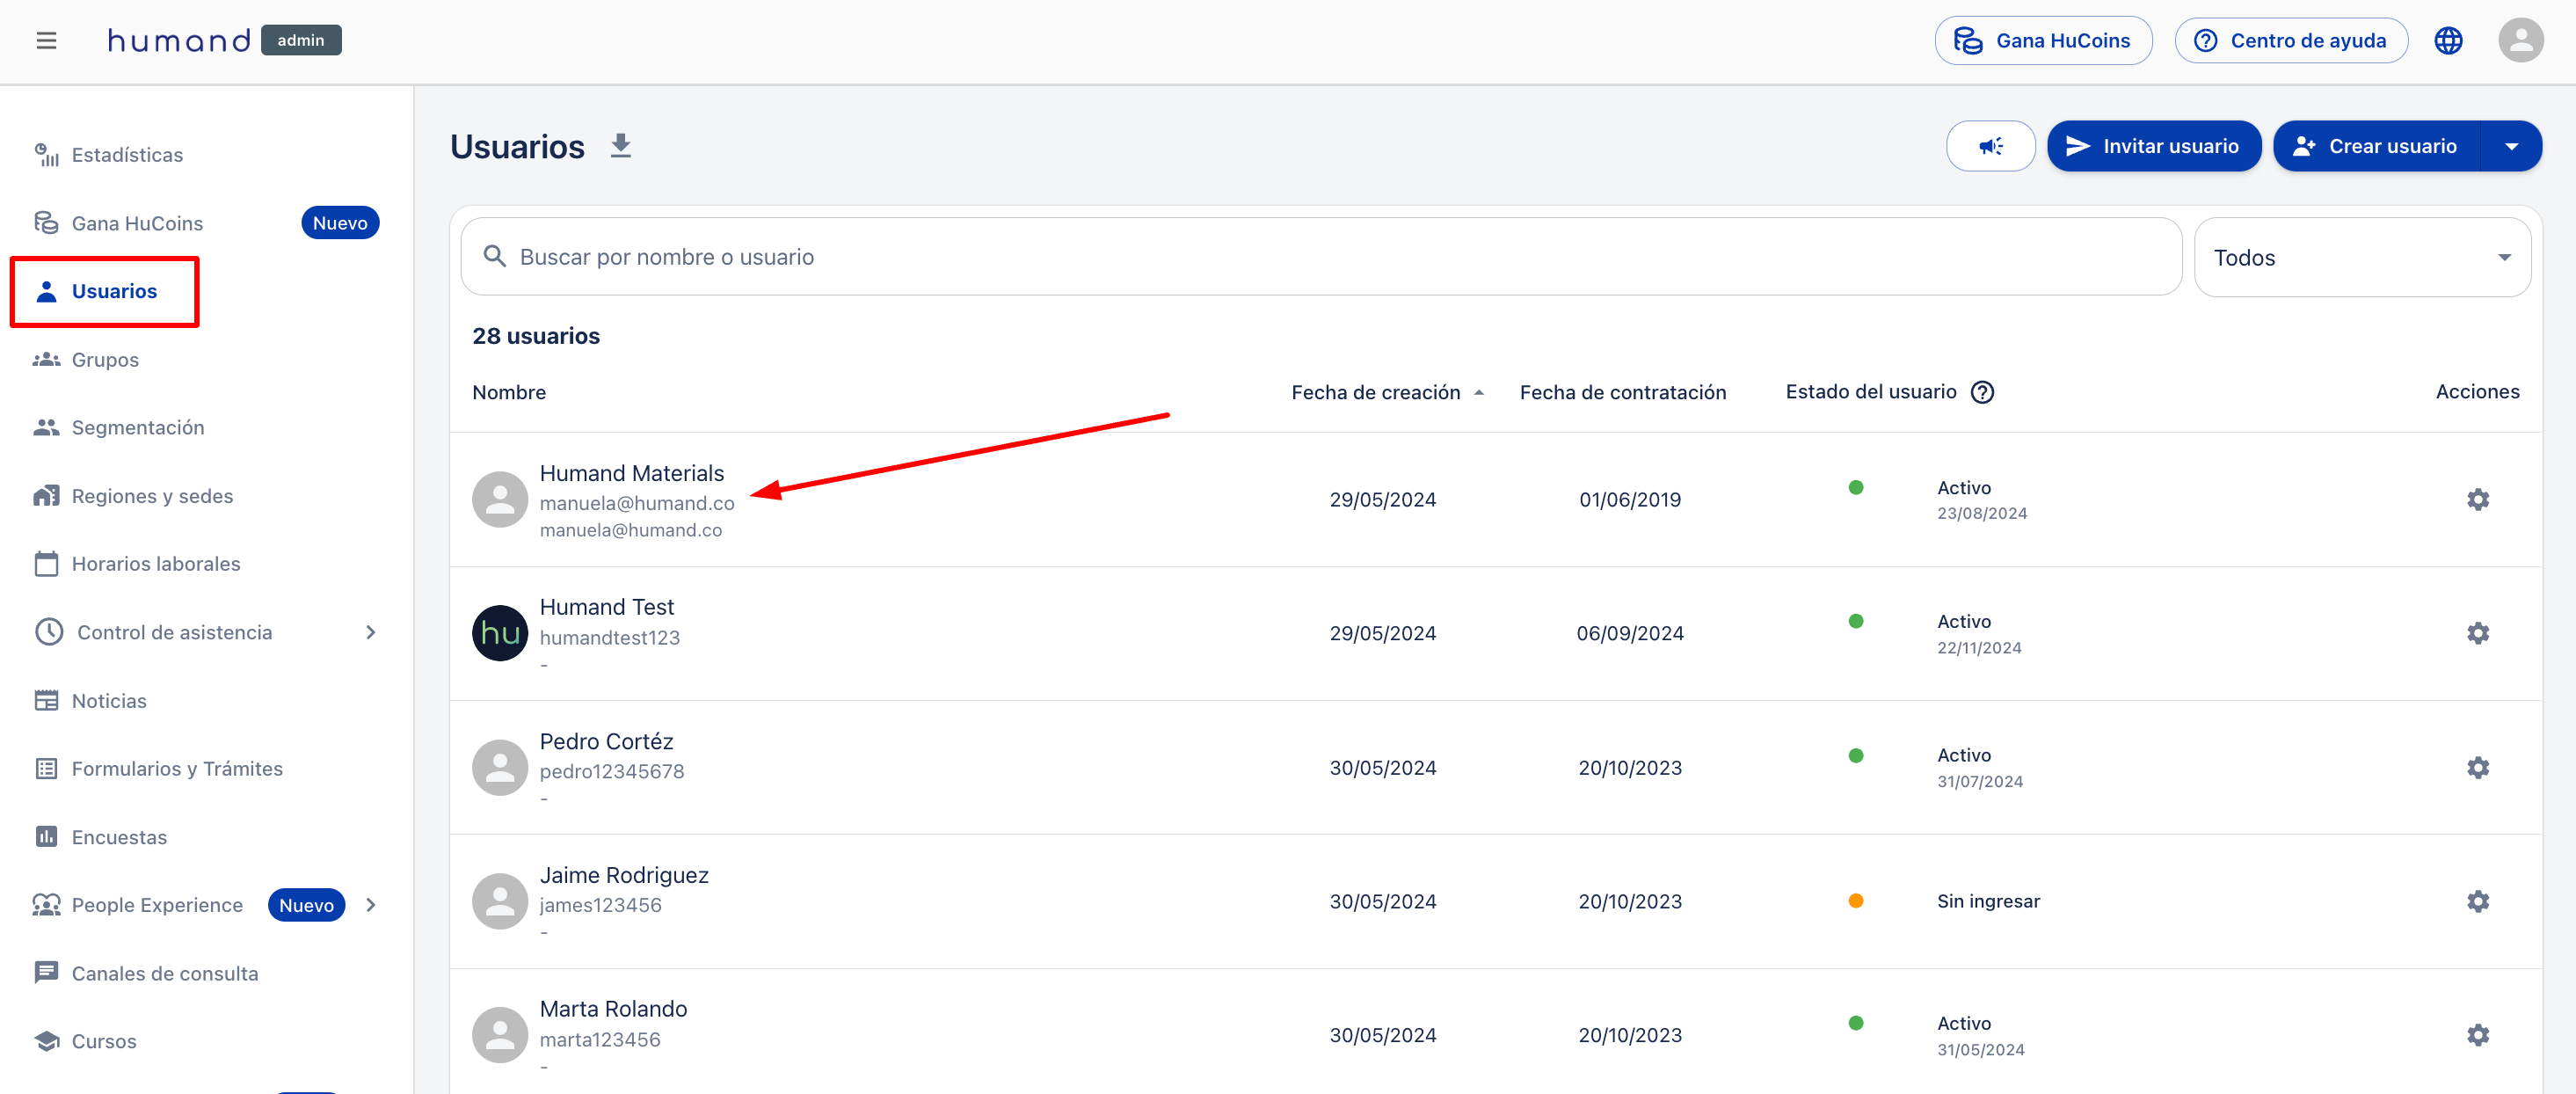
Task: Click the Invitar usuario button
Action: (2152, 146)
